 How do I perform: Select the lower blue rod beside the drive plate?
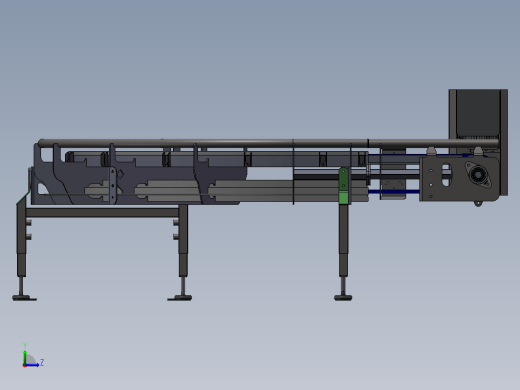(x=394, y=192)
